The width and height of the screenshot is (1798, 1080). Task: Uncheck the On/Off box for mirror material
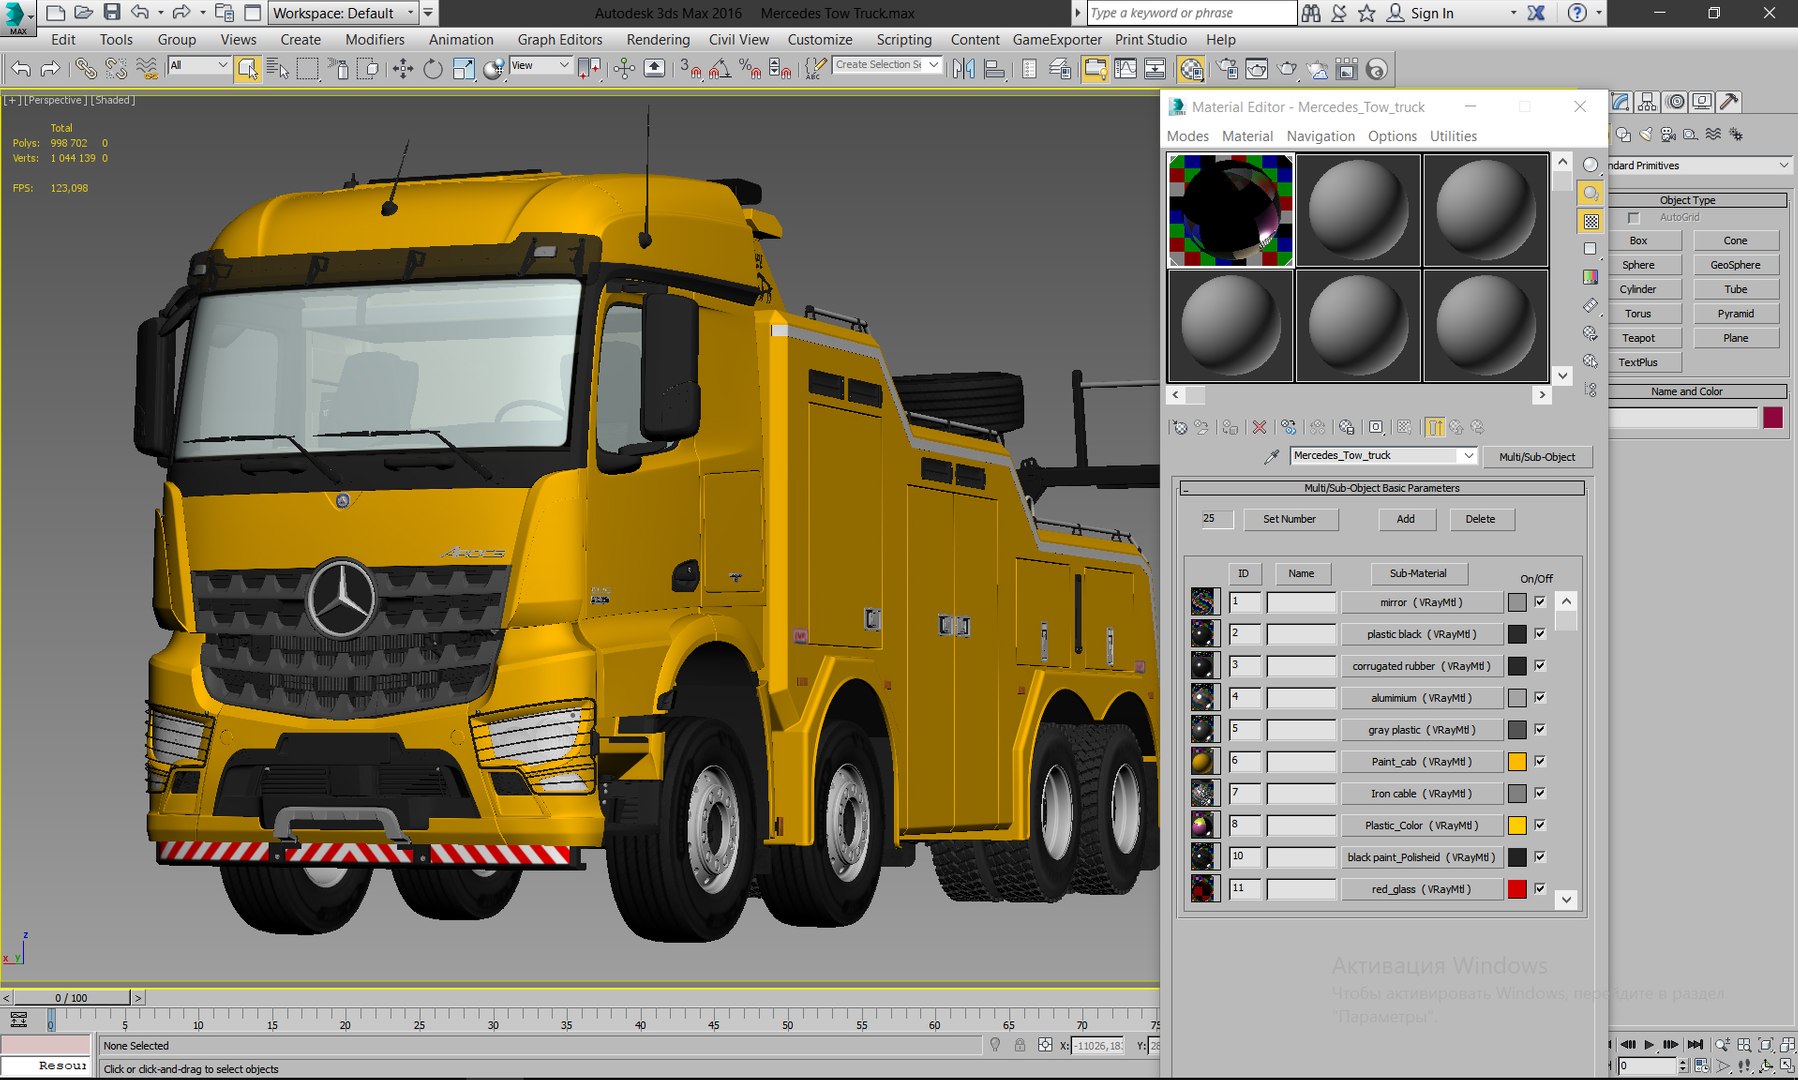pyautogui.click(x=1540, y=601)
